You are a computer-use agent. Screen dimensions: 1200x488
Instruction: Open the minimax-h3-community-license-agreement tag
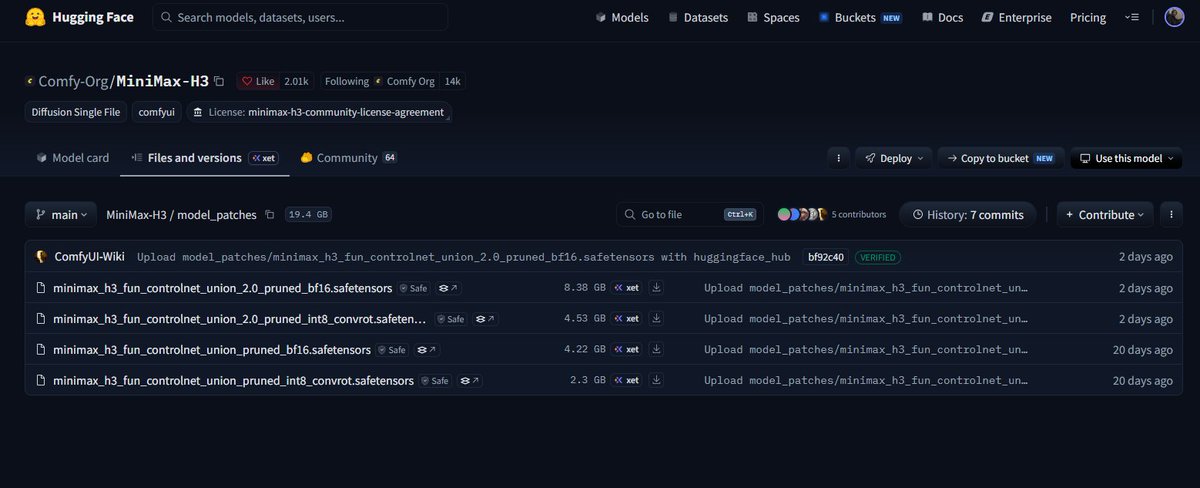coord(320,112)
